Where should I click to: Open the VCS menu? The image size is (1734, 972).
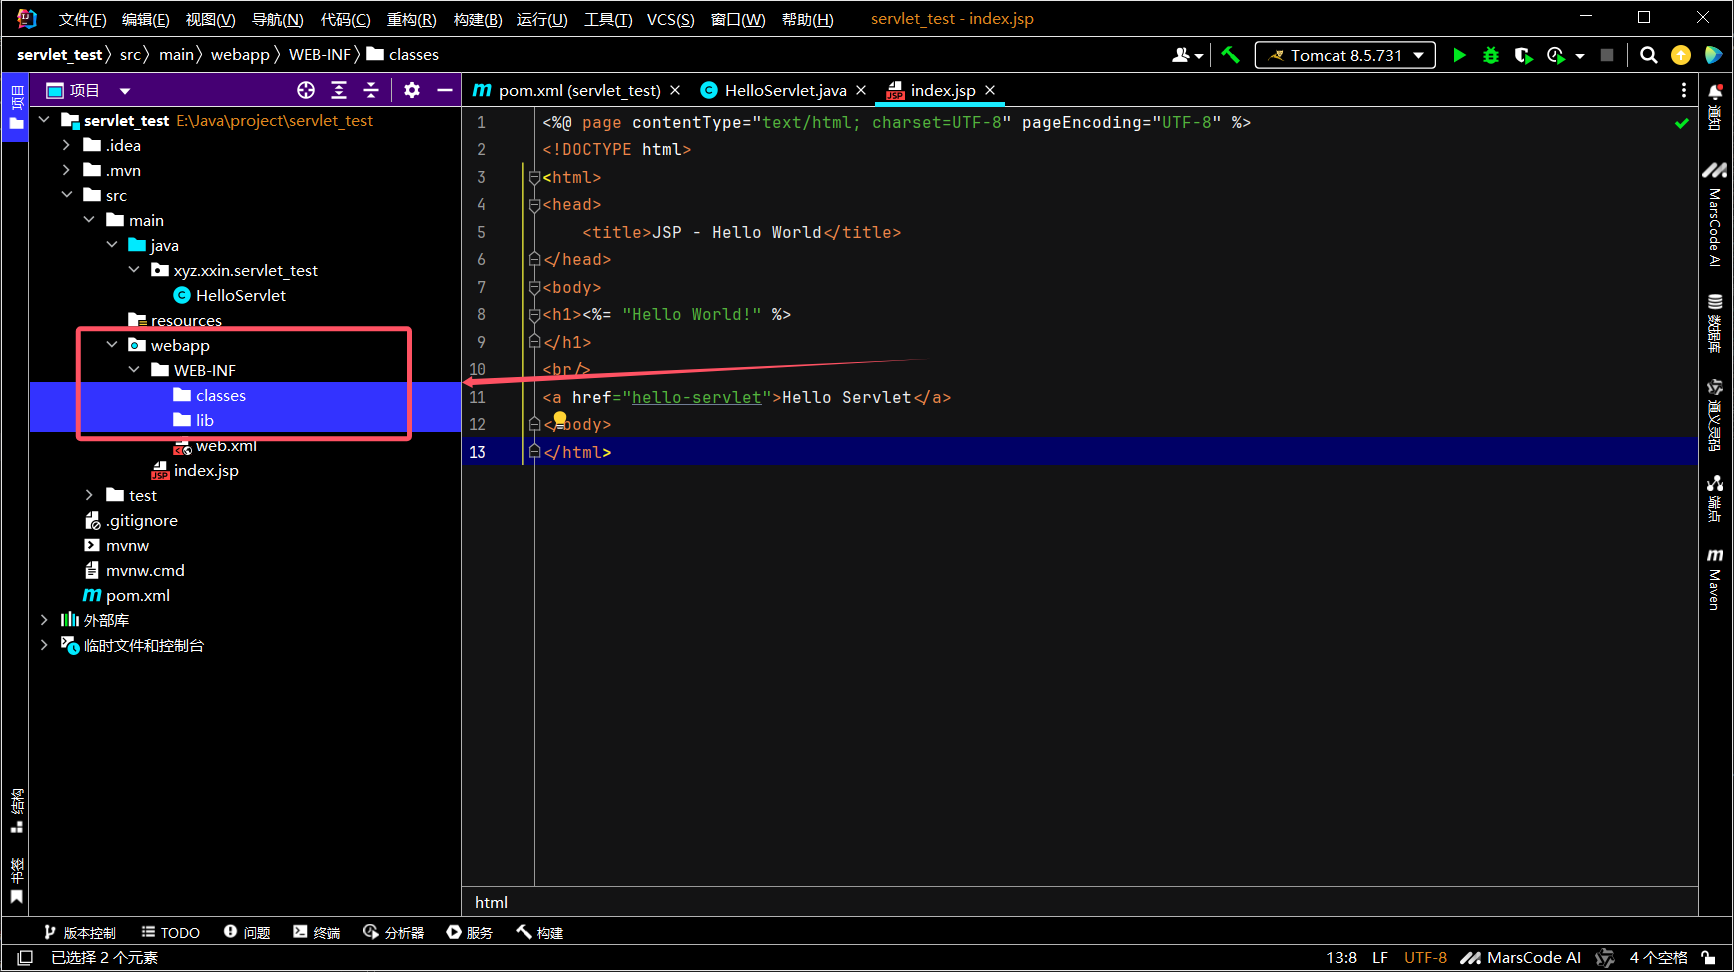pos(670,19)
